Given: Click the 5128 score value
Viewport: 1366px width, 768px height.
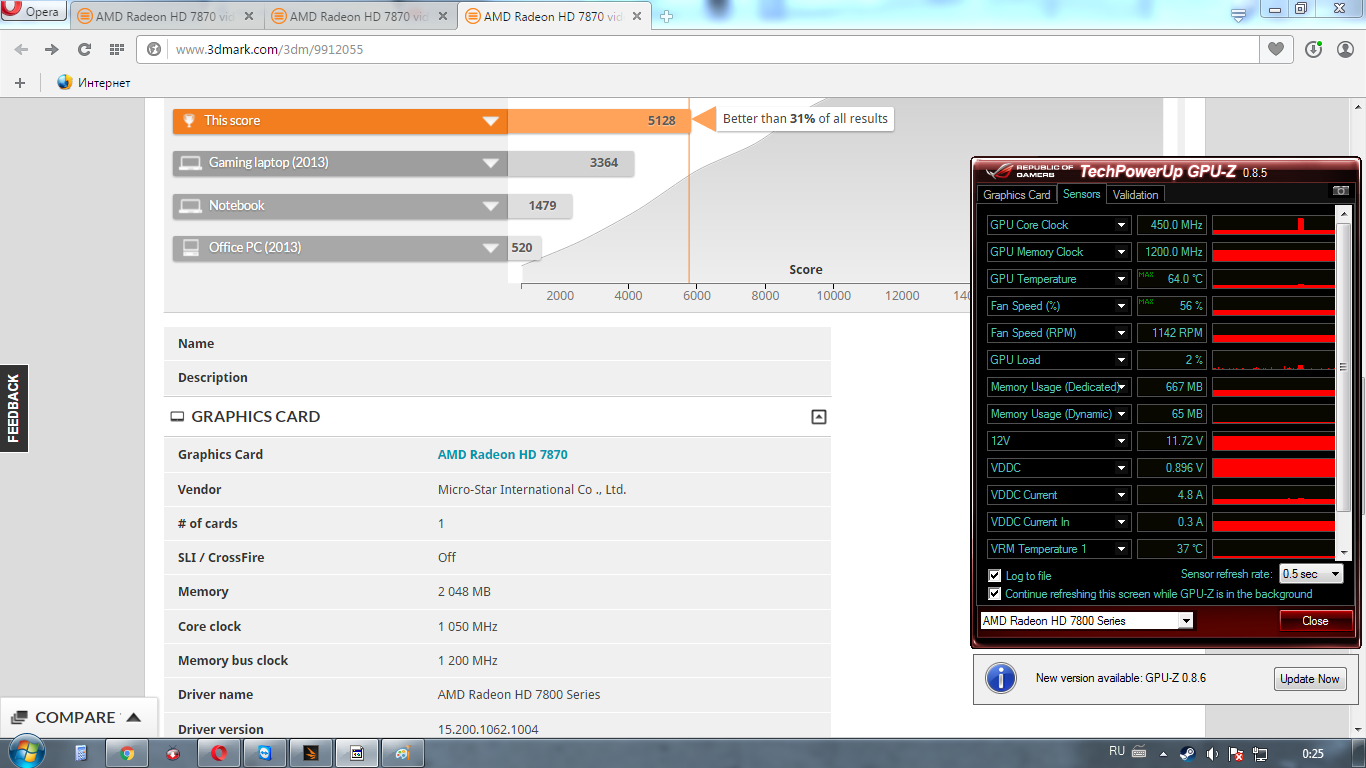Looking at the screenshot, I should (661, 121).
